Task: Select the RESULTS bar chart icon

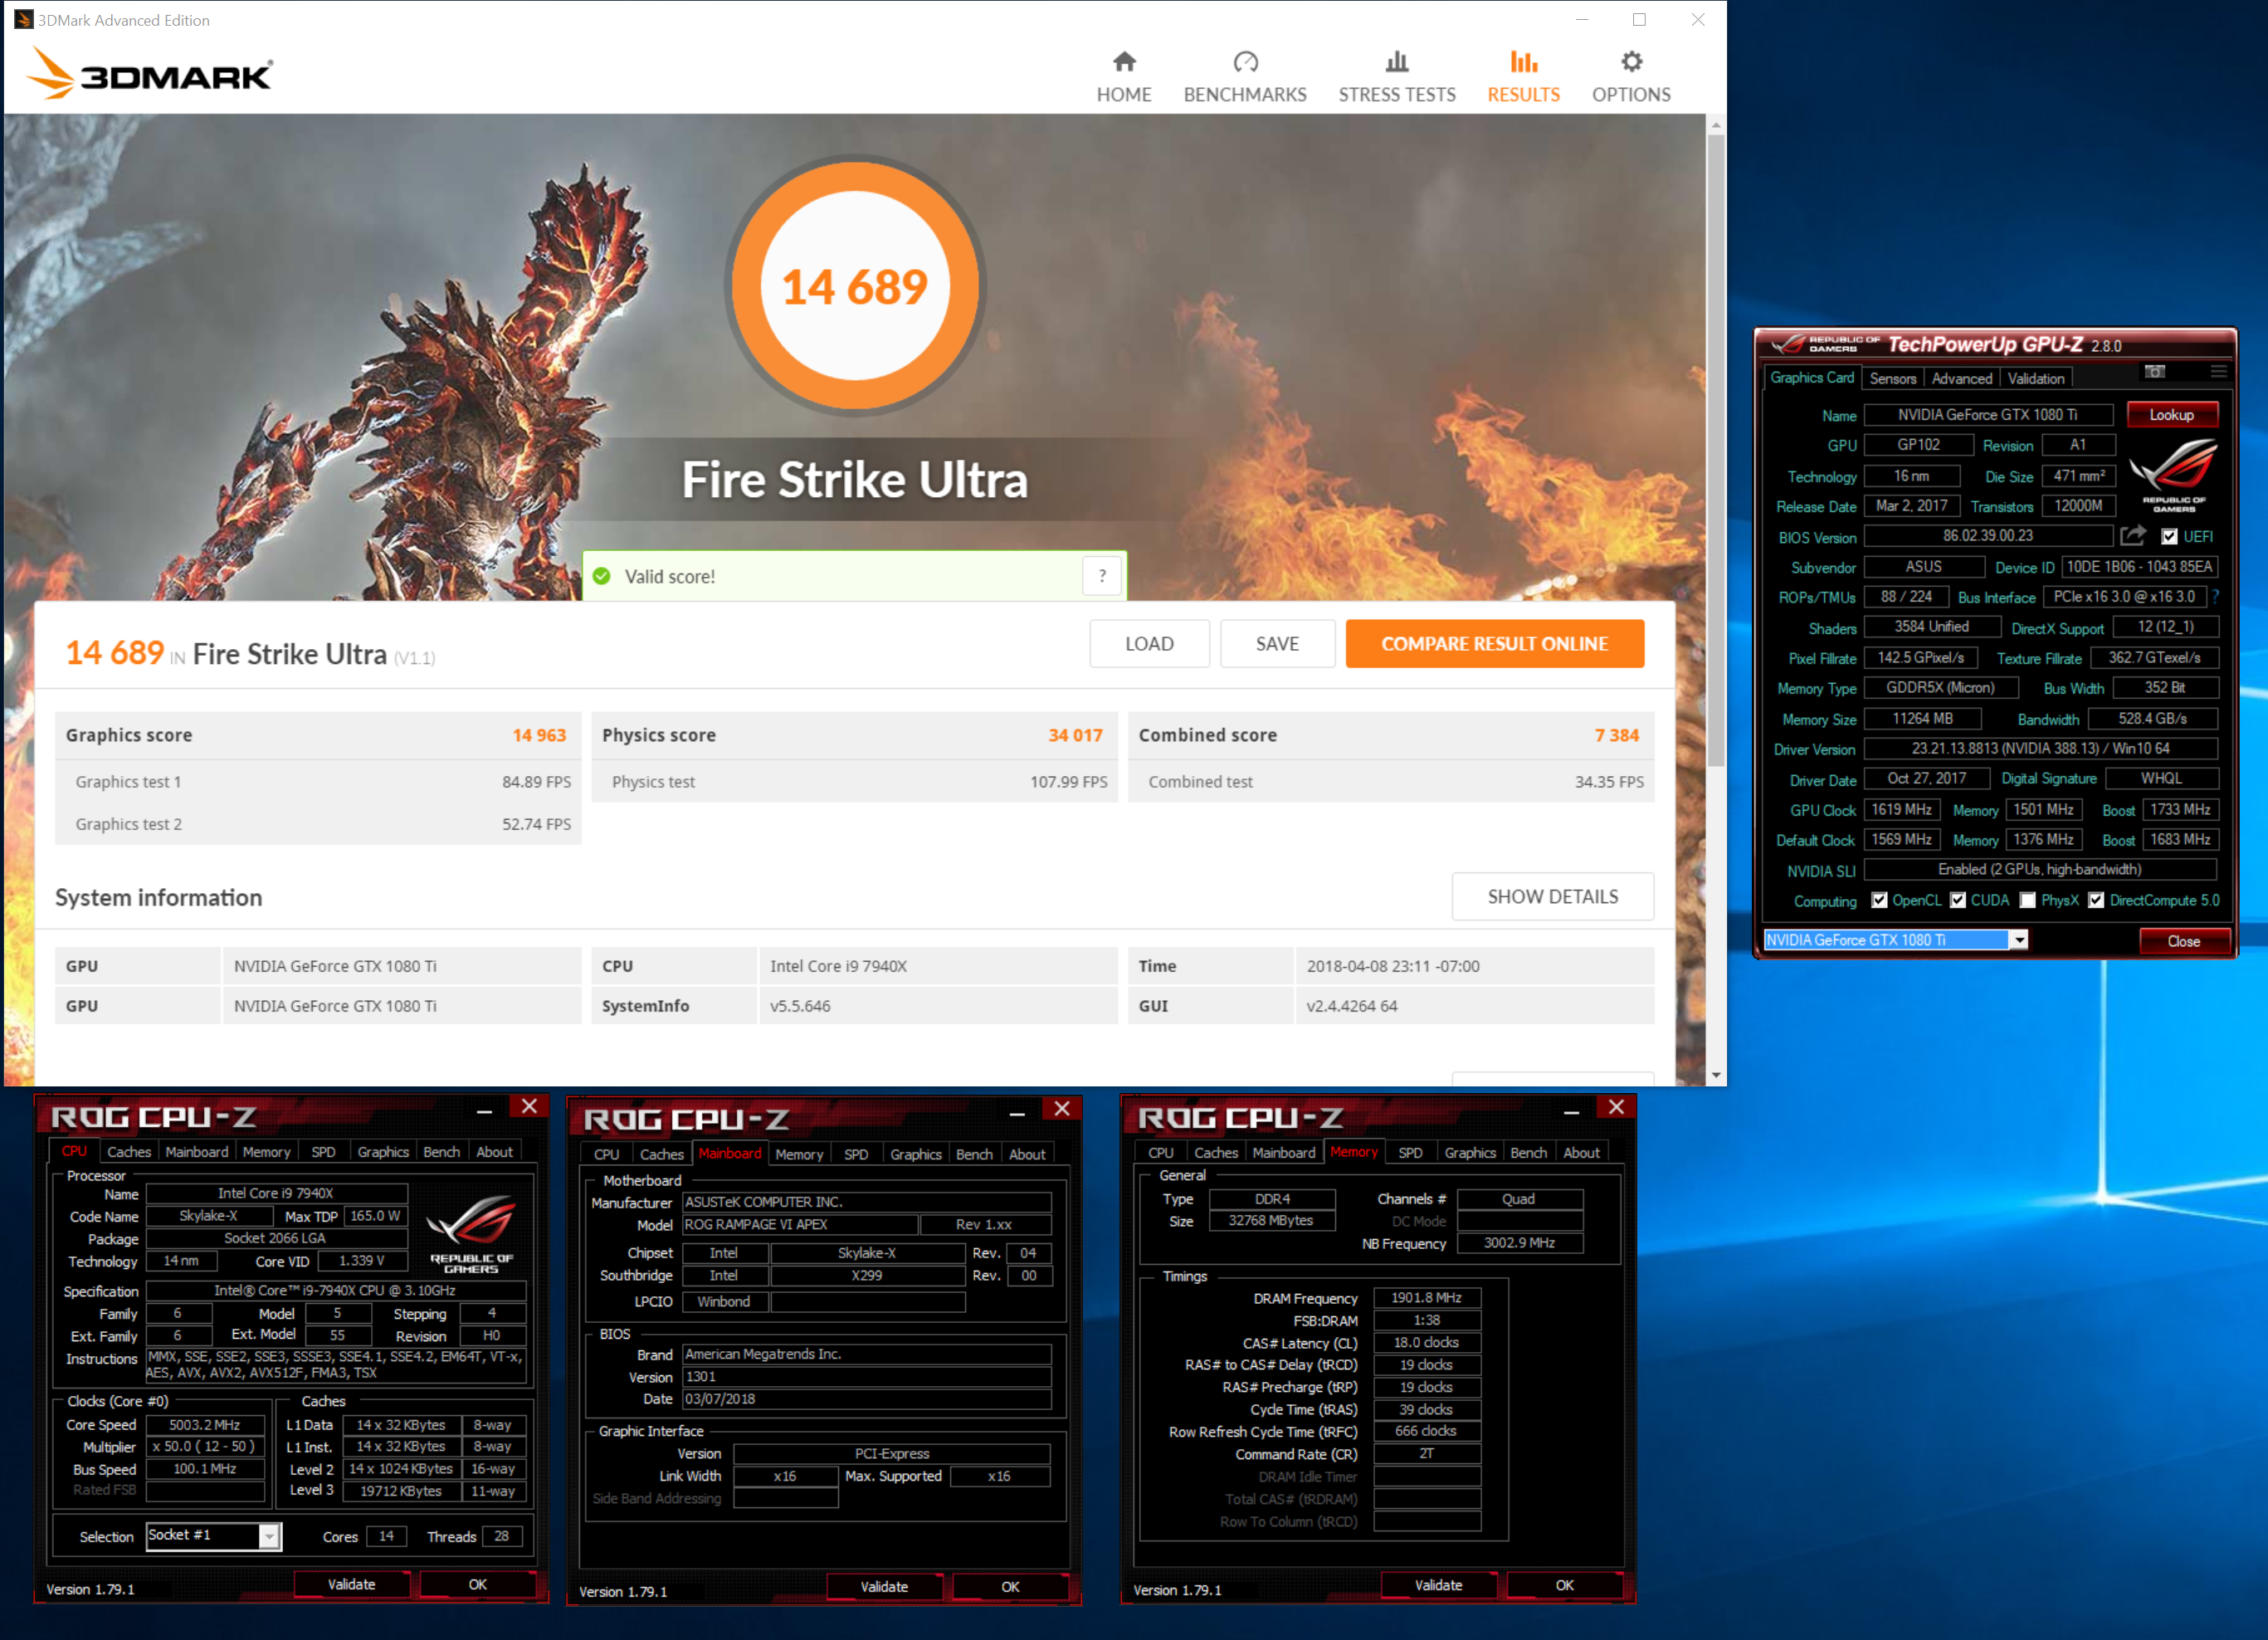Action: (x=1523, y=62)
